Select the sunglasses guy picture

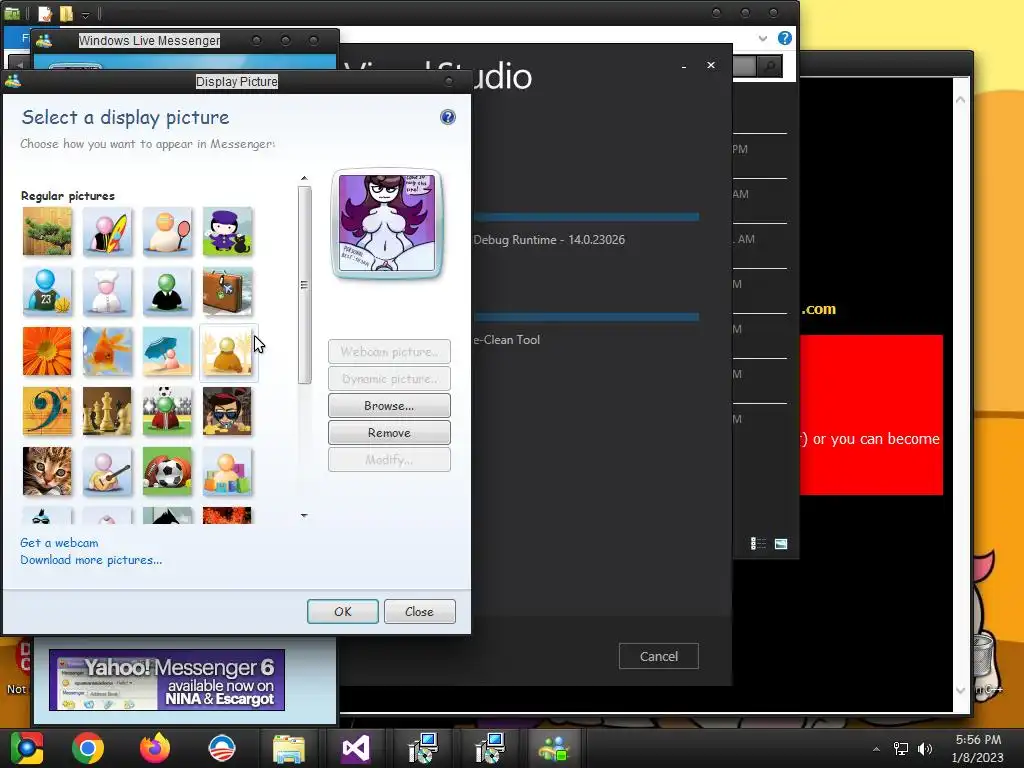click(x=227, y=411)
